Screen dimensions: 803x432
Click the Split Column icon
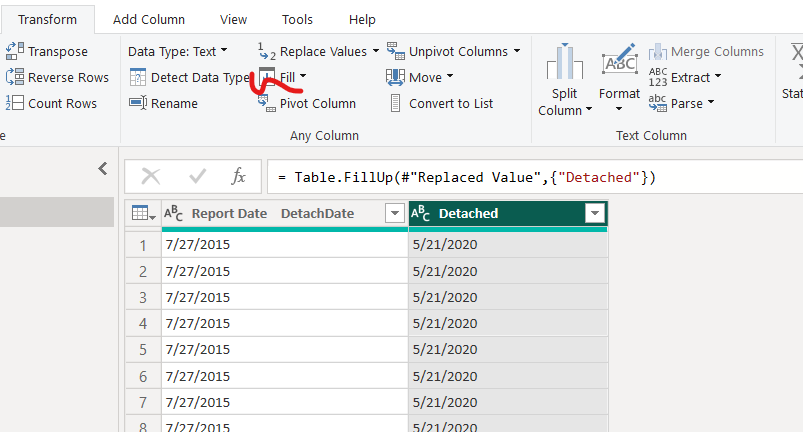click(x=564, y=61)
